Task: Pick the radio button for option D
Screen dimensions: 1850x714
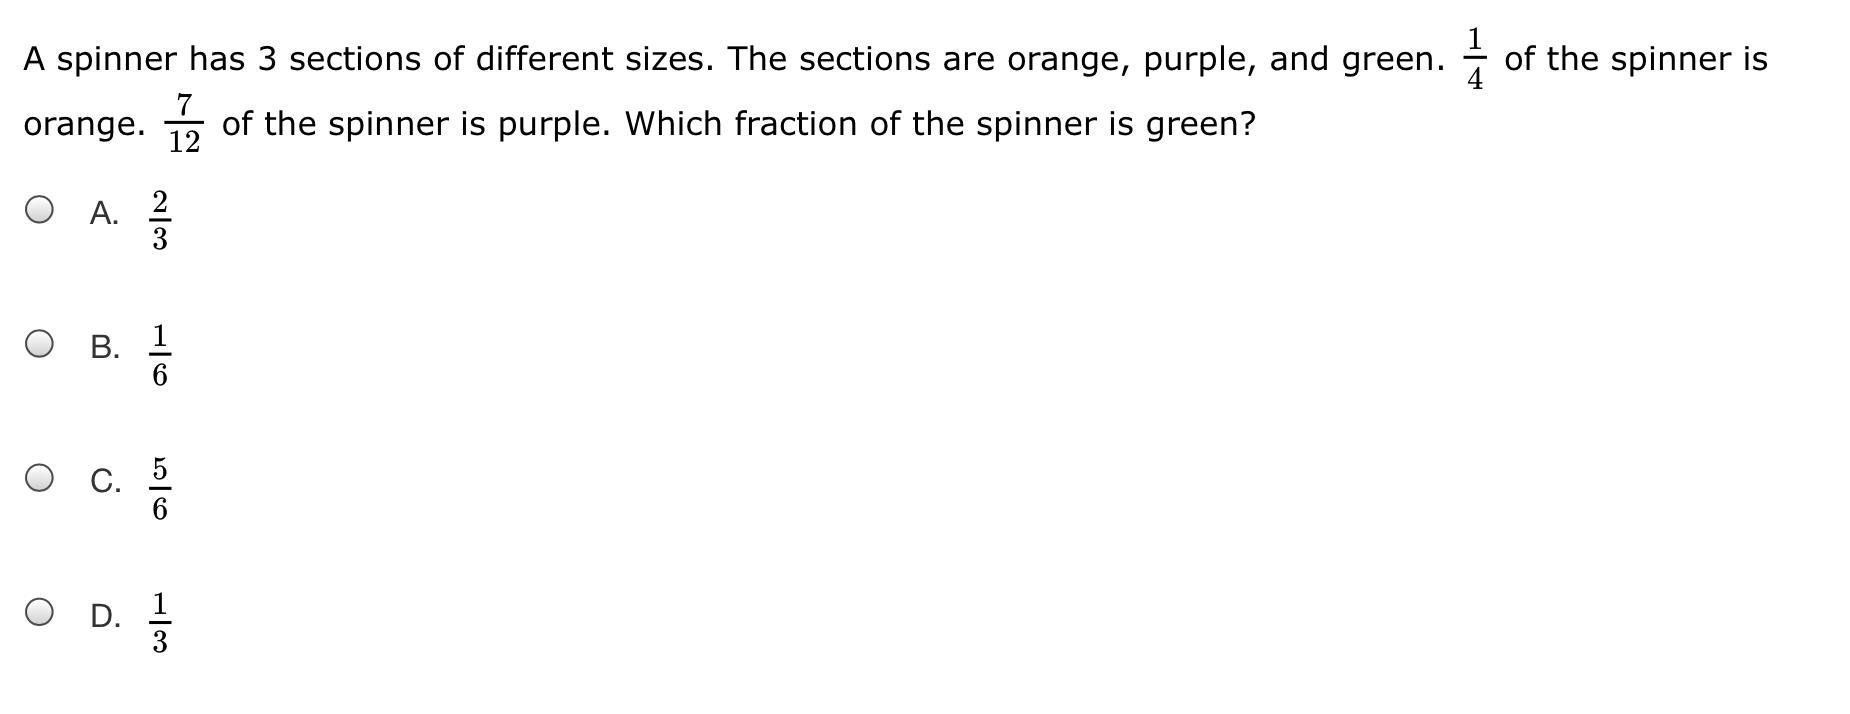Action: click(39, 612)
